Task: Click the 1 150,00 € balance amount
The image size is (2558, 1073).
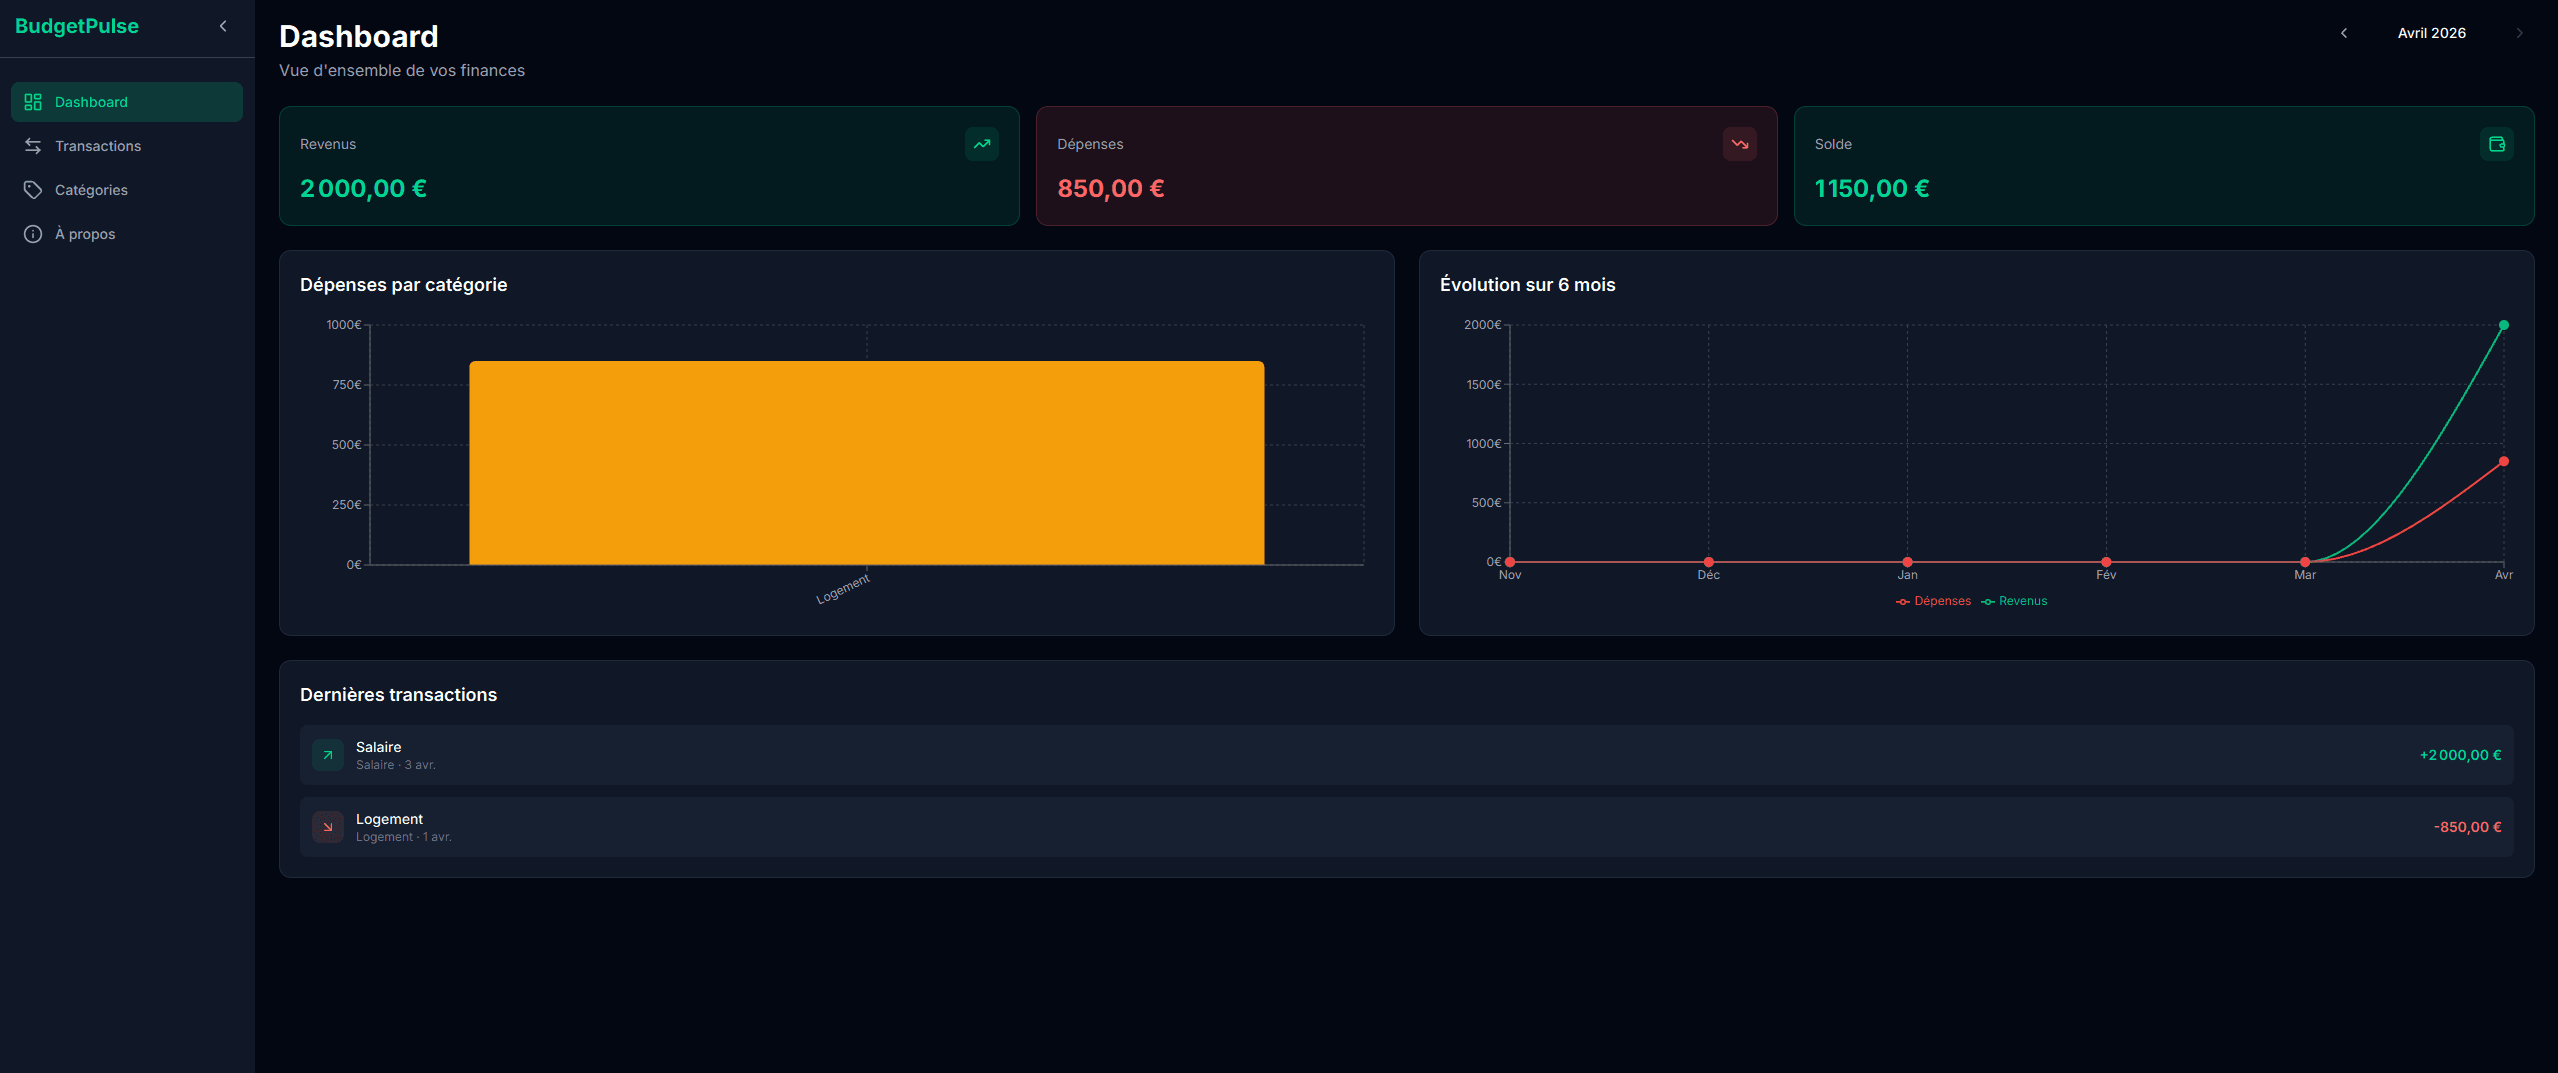Action: pos(1872,189)
